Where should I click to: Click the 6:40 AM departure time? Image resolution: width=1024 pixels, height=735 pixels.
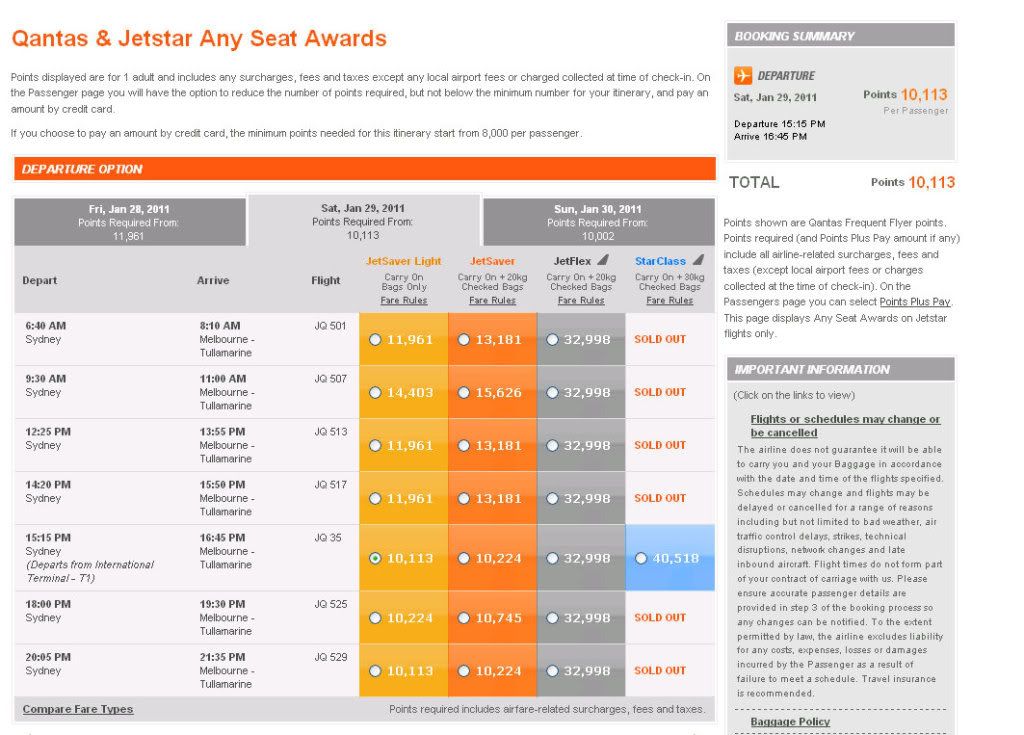(x=46, y=325)
